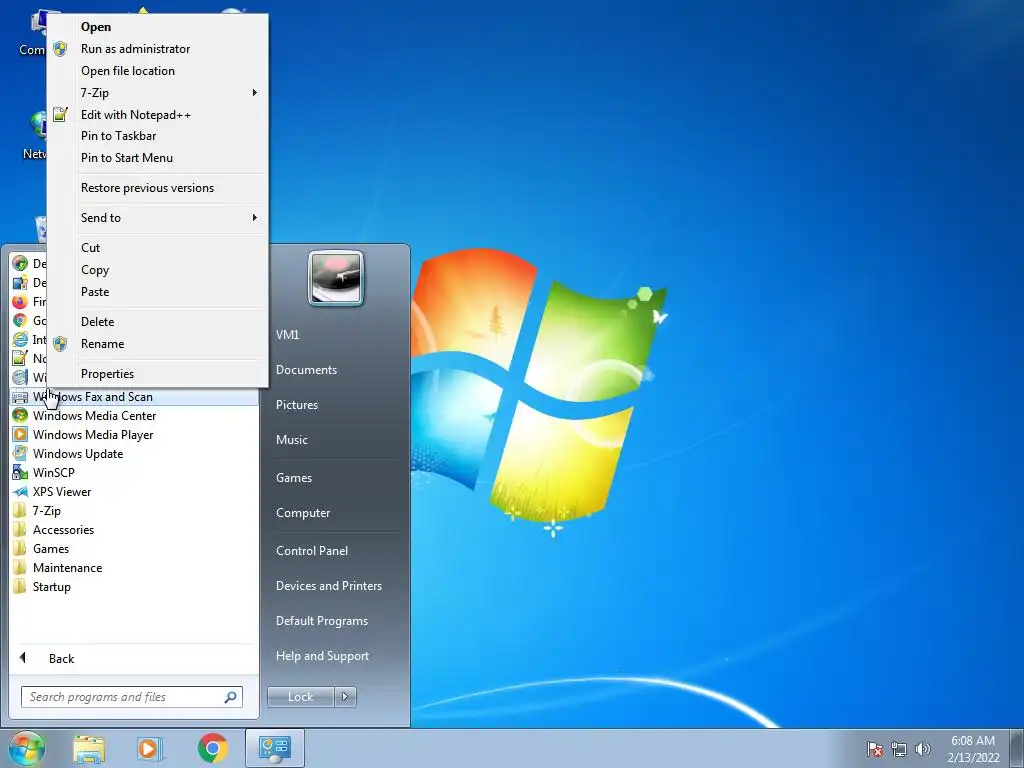This screenshot has width=1024, height=768.
Task: Click the Search programs and files box
Action: pos(132,697)
